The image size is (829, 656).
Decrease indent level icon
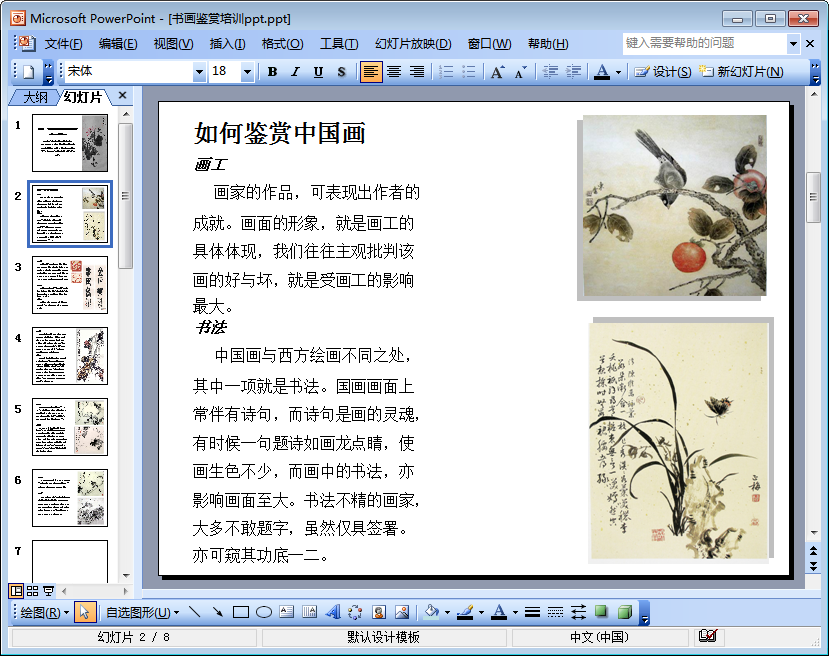coord(550,71)
